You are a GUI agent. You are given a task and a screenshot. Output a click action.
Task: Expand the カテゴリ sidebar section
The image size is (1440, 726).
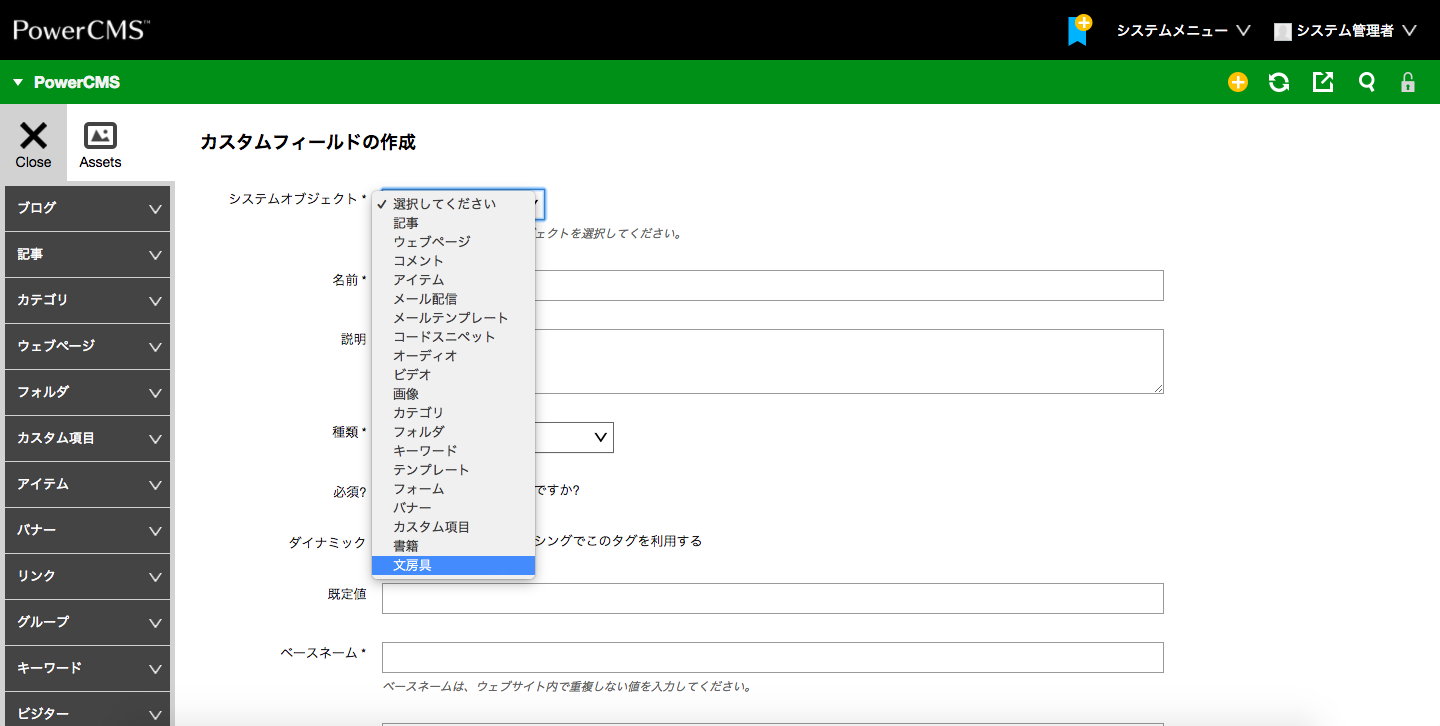tap(87, 300)
